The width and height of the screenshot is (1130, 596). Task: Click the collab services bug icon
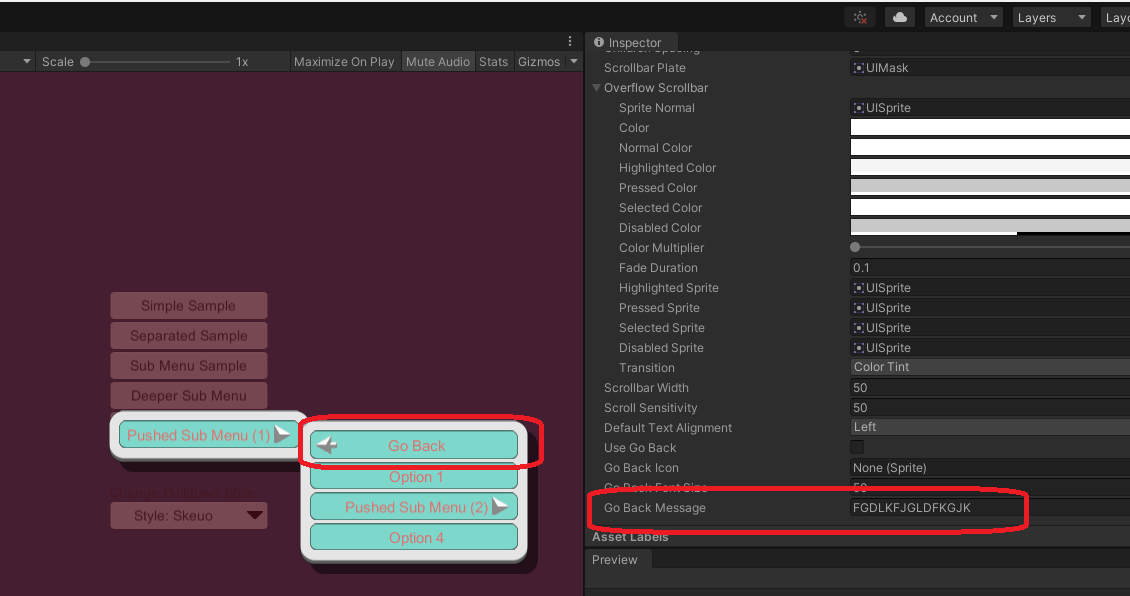(860, 17)
